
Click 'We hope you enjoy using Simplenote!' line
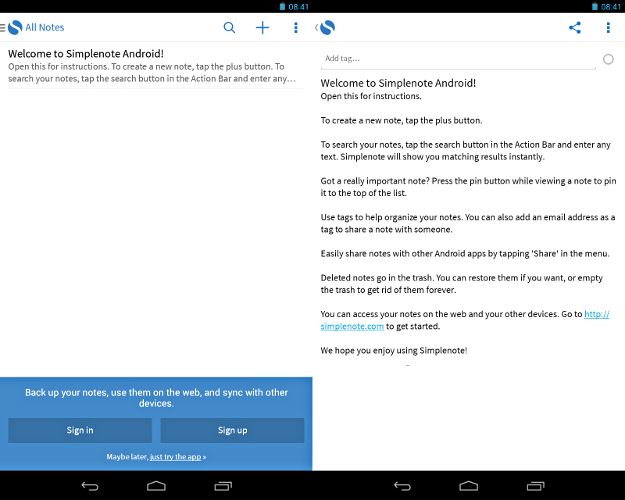393,350
